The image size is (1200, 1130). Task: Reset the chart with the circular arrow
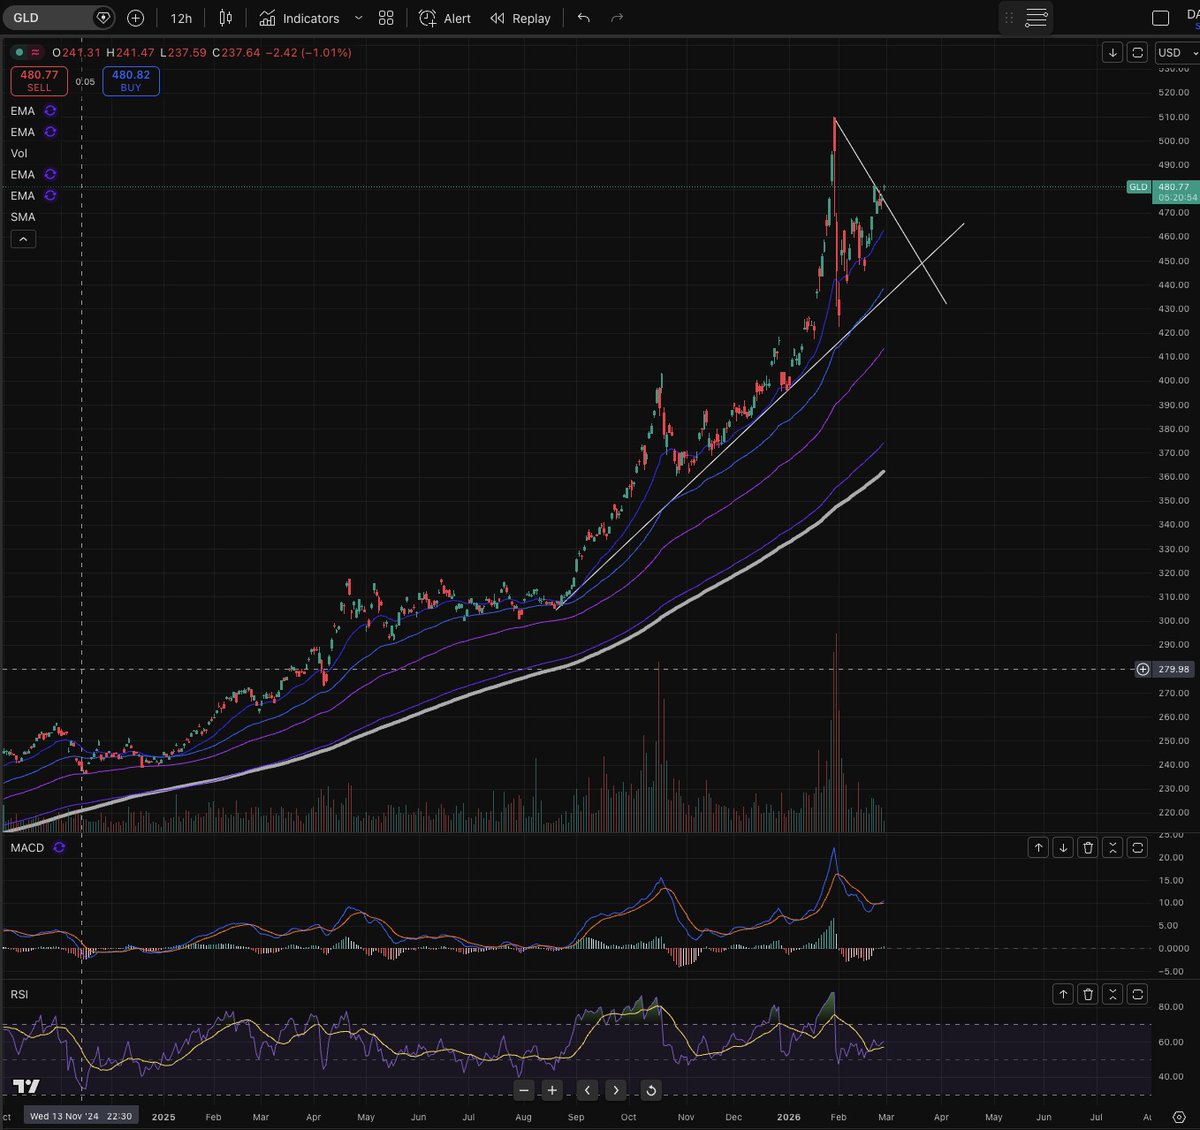click(651, 1090)
